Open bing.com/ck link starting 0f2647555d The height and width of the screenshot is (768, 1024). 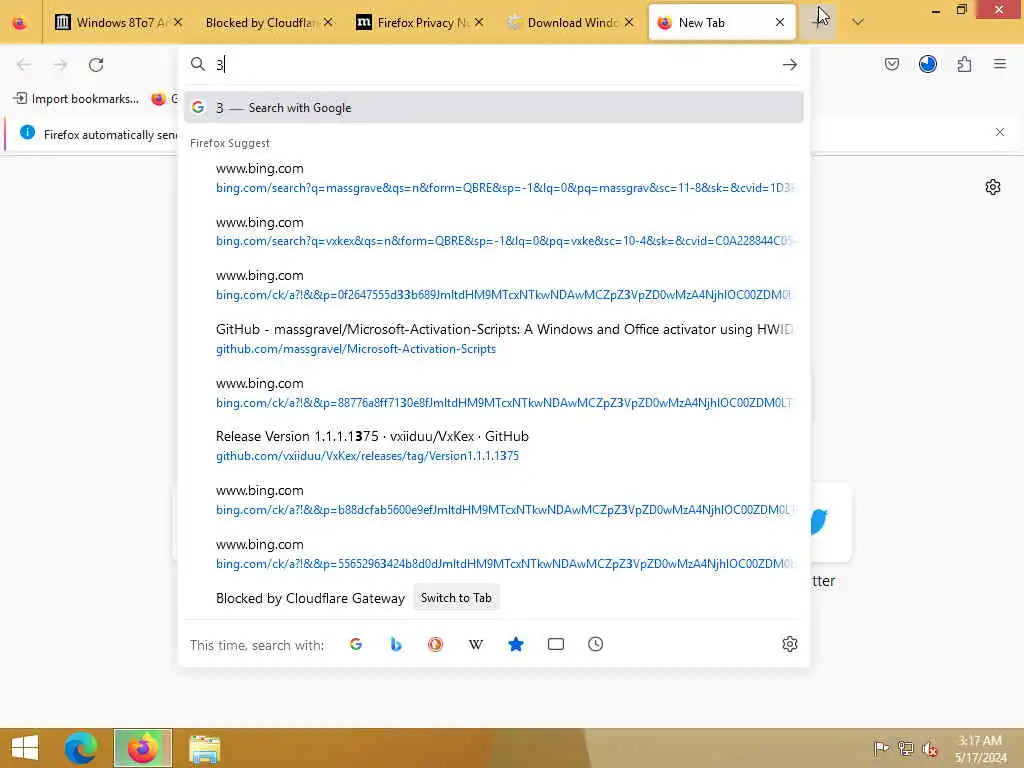click(x=494, y=285)
